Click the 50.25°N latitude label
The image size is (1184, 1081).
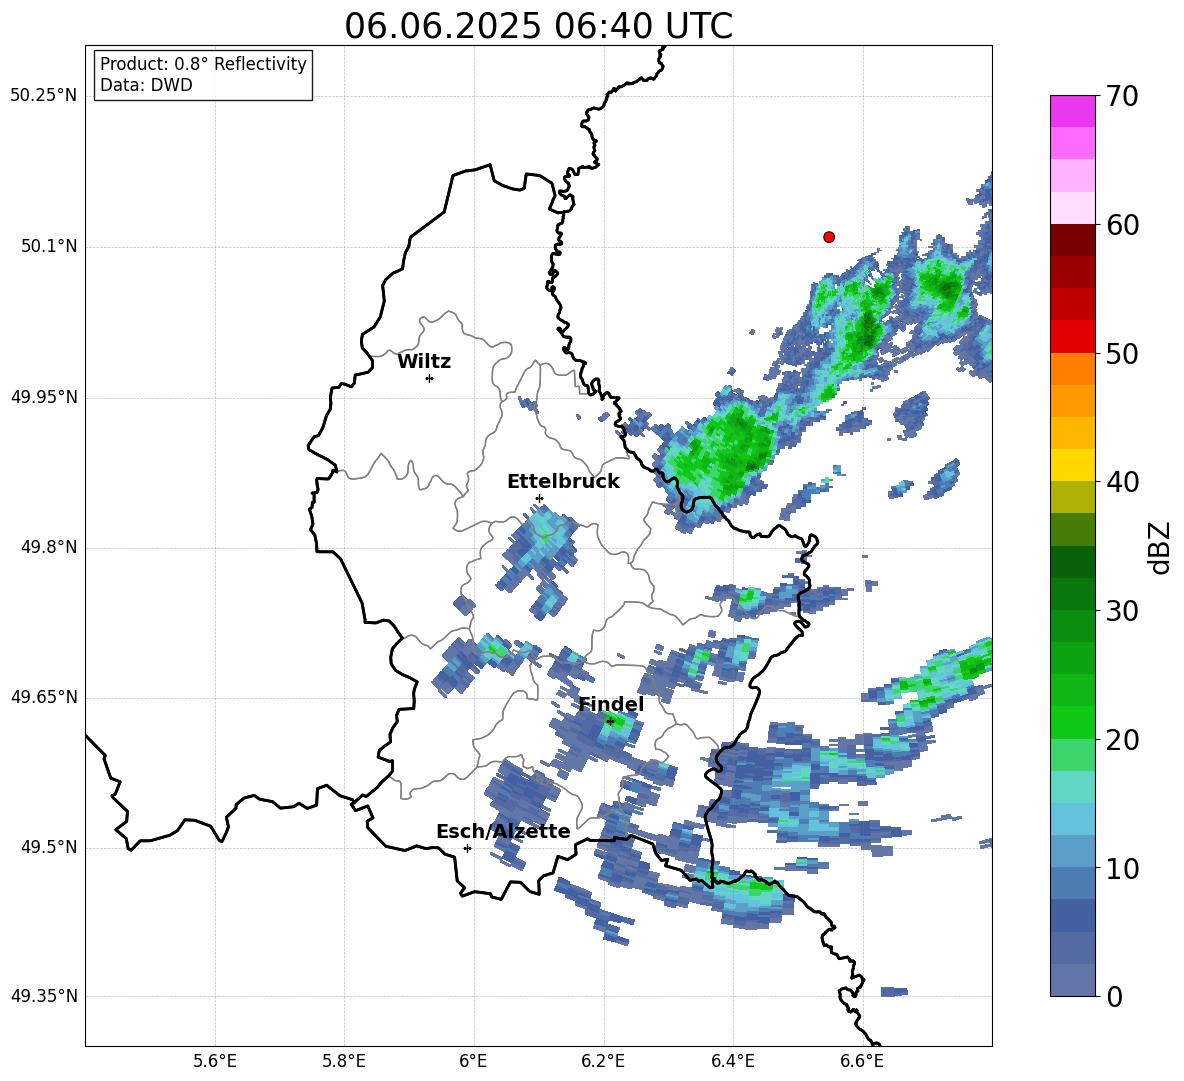coord(44,96)
